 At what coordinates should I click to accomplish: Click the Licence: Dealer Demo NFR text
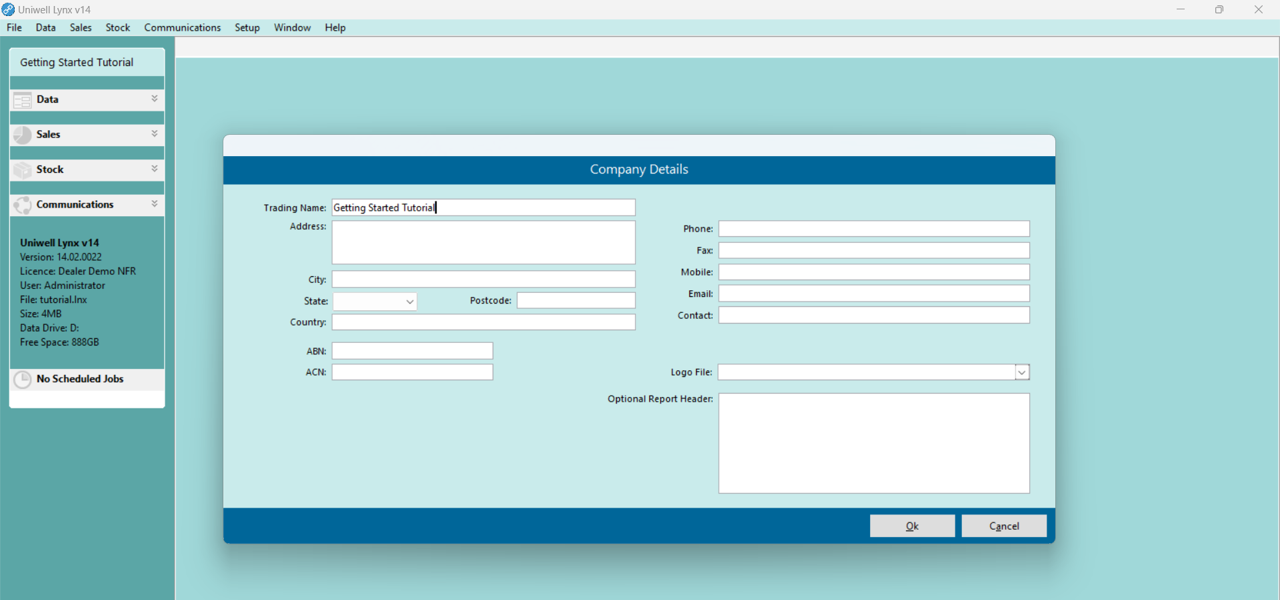click(x=78, y=271)
